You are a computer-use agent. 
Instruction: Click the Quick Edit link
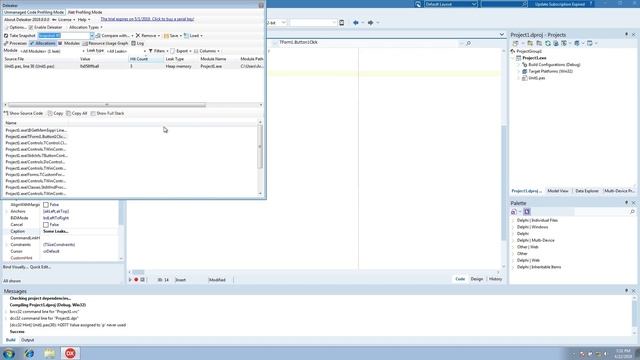point(40,267)
